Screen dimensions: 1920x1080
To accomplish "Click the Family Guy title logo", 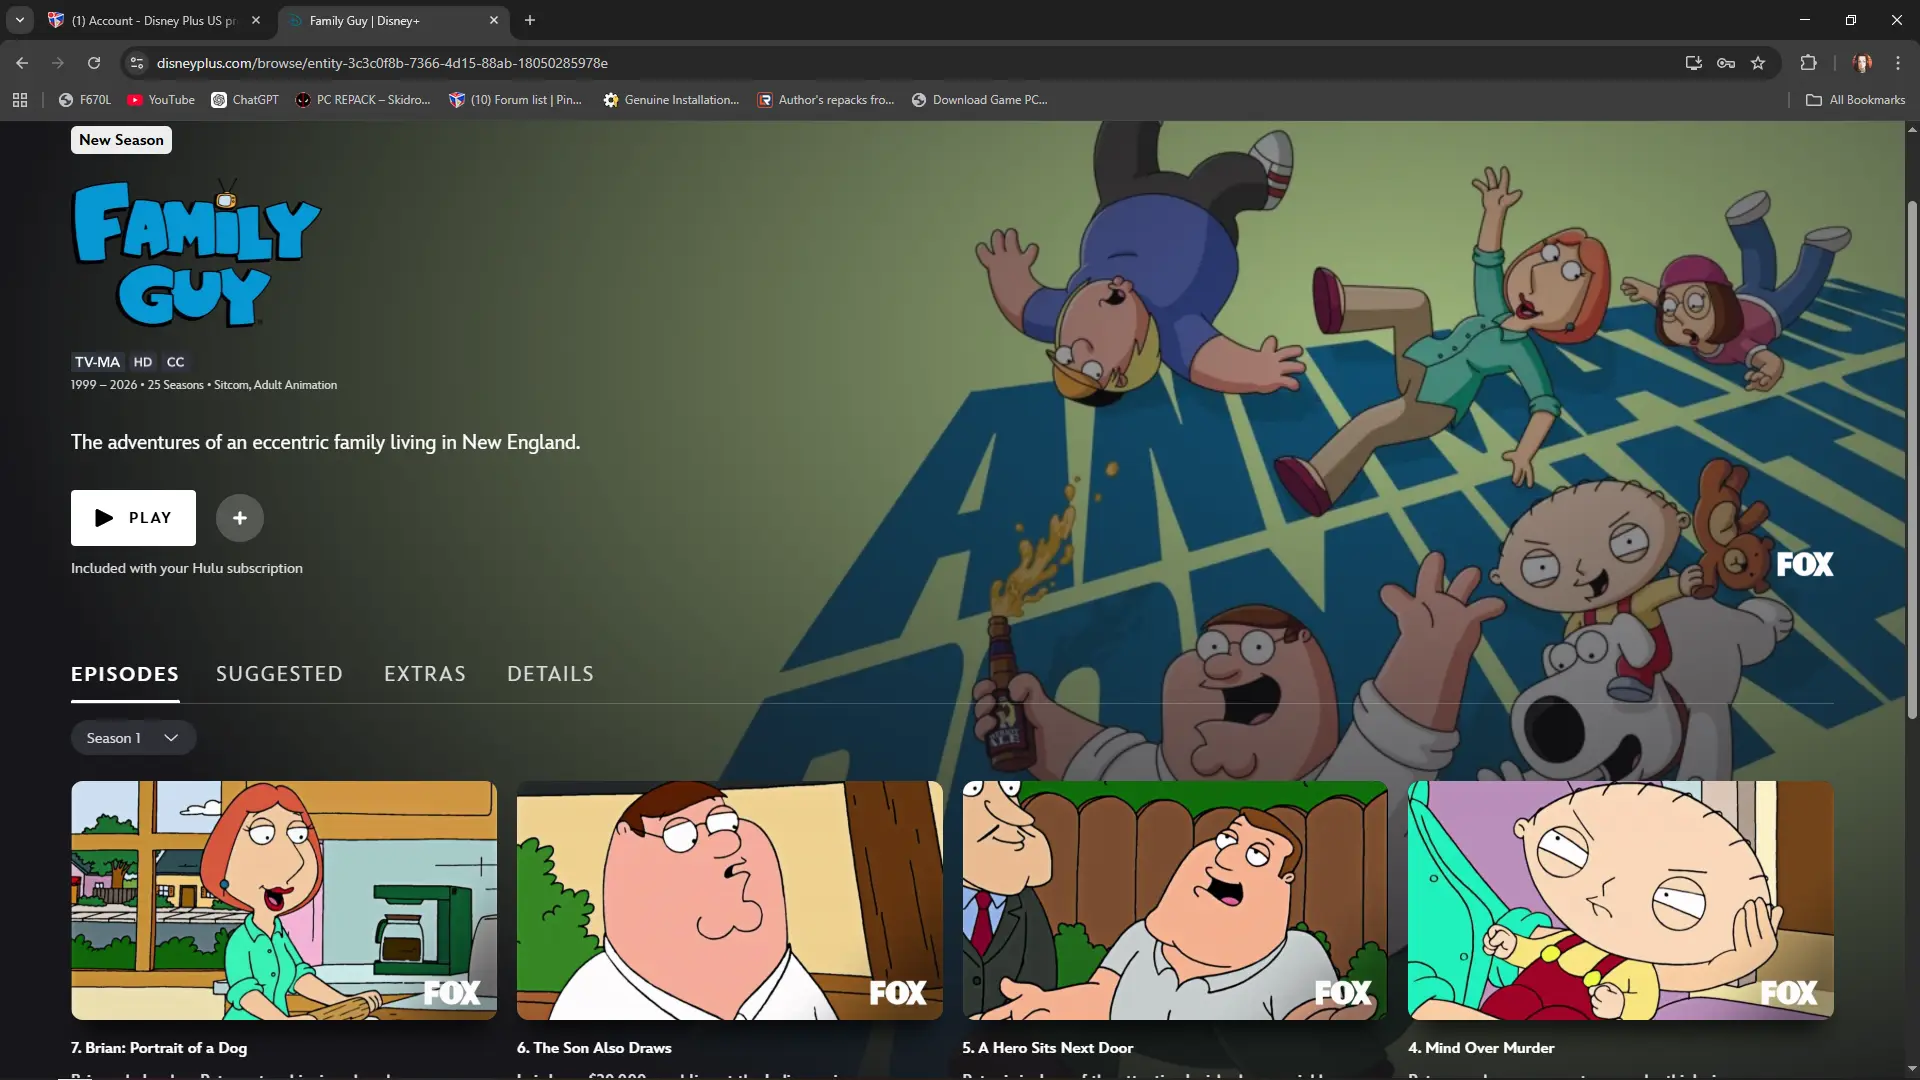I will point(196,253).
